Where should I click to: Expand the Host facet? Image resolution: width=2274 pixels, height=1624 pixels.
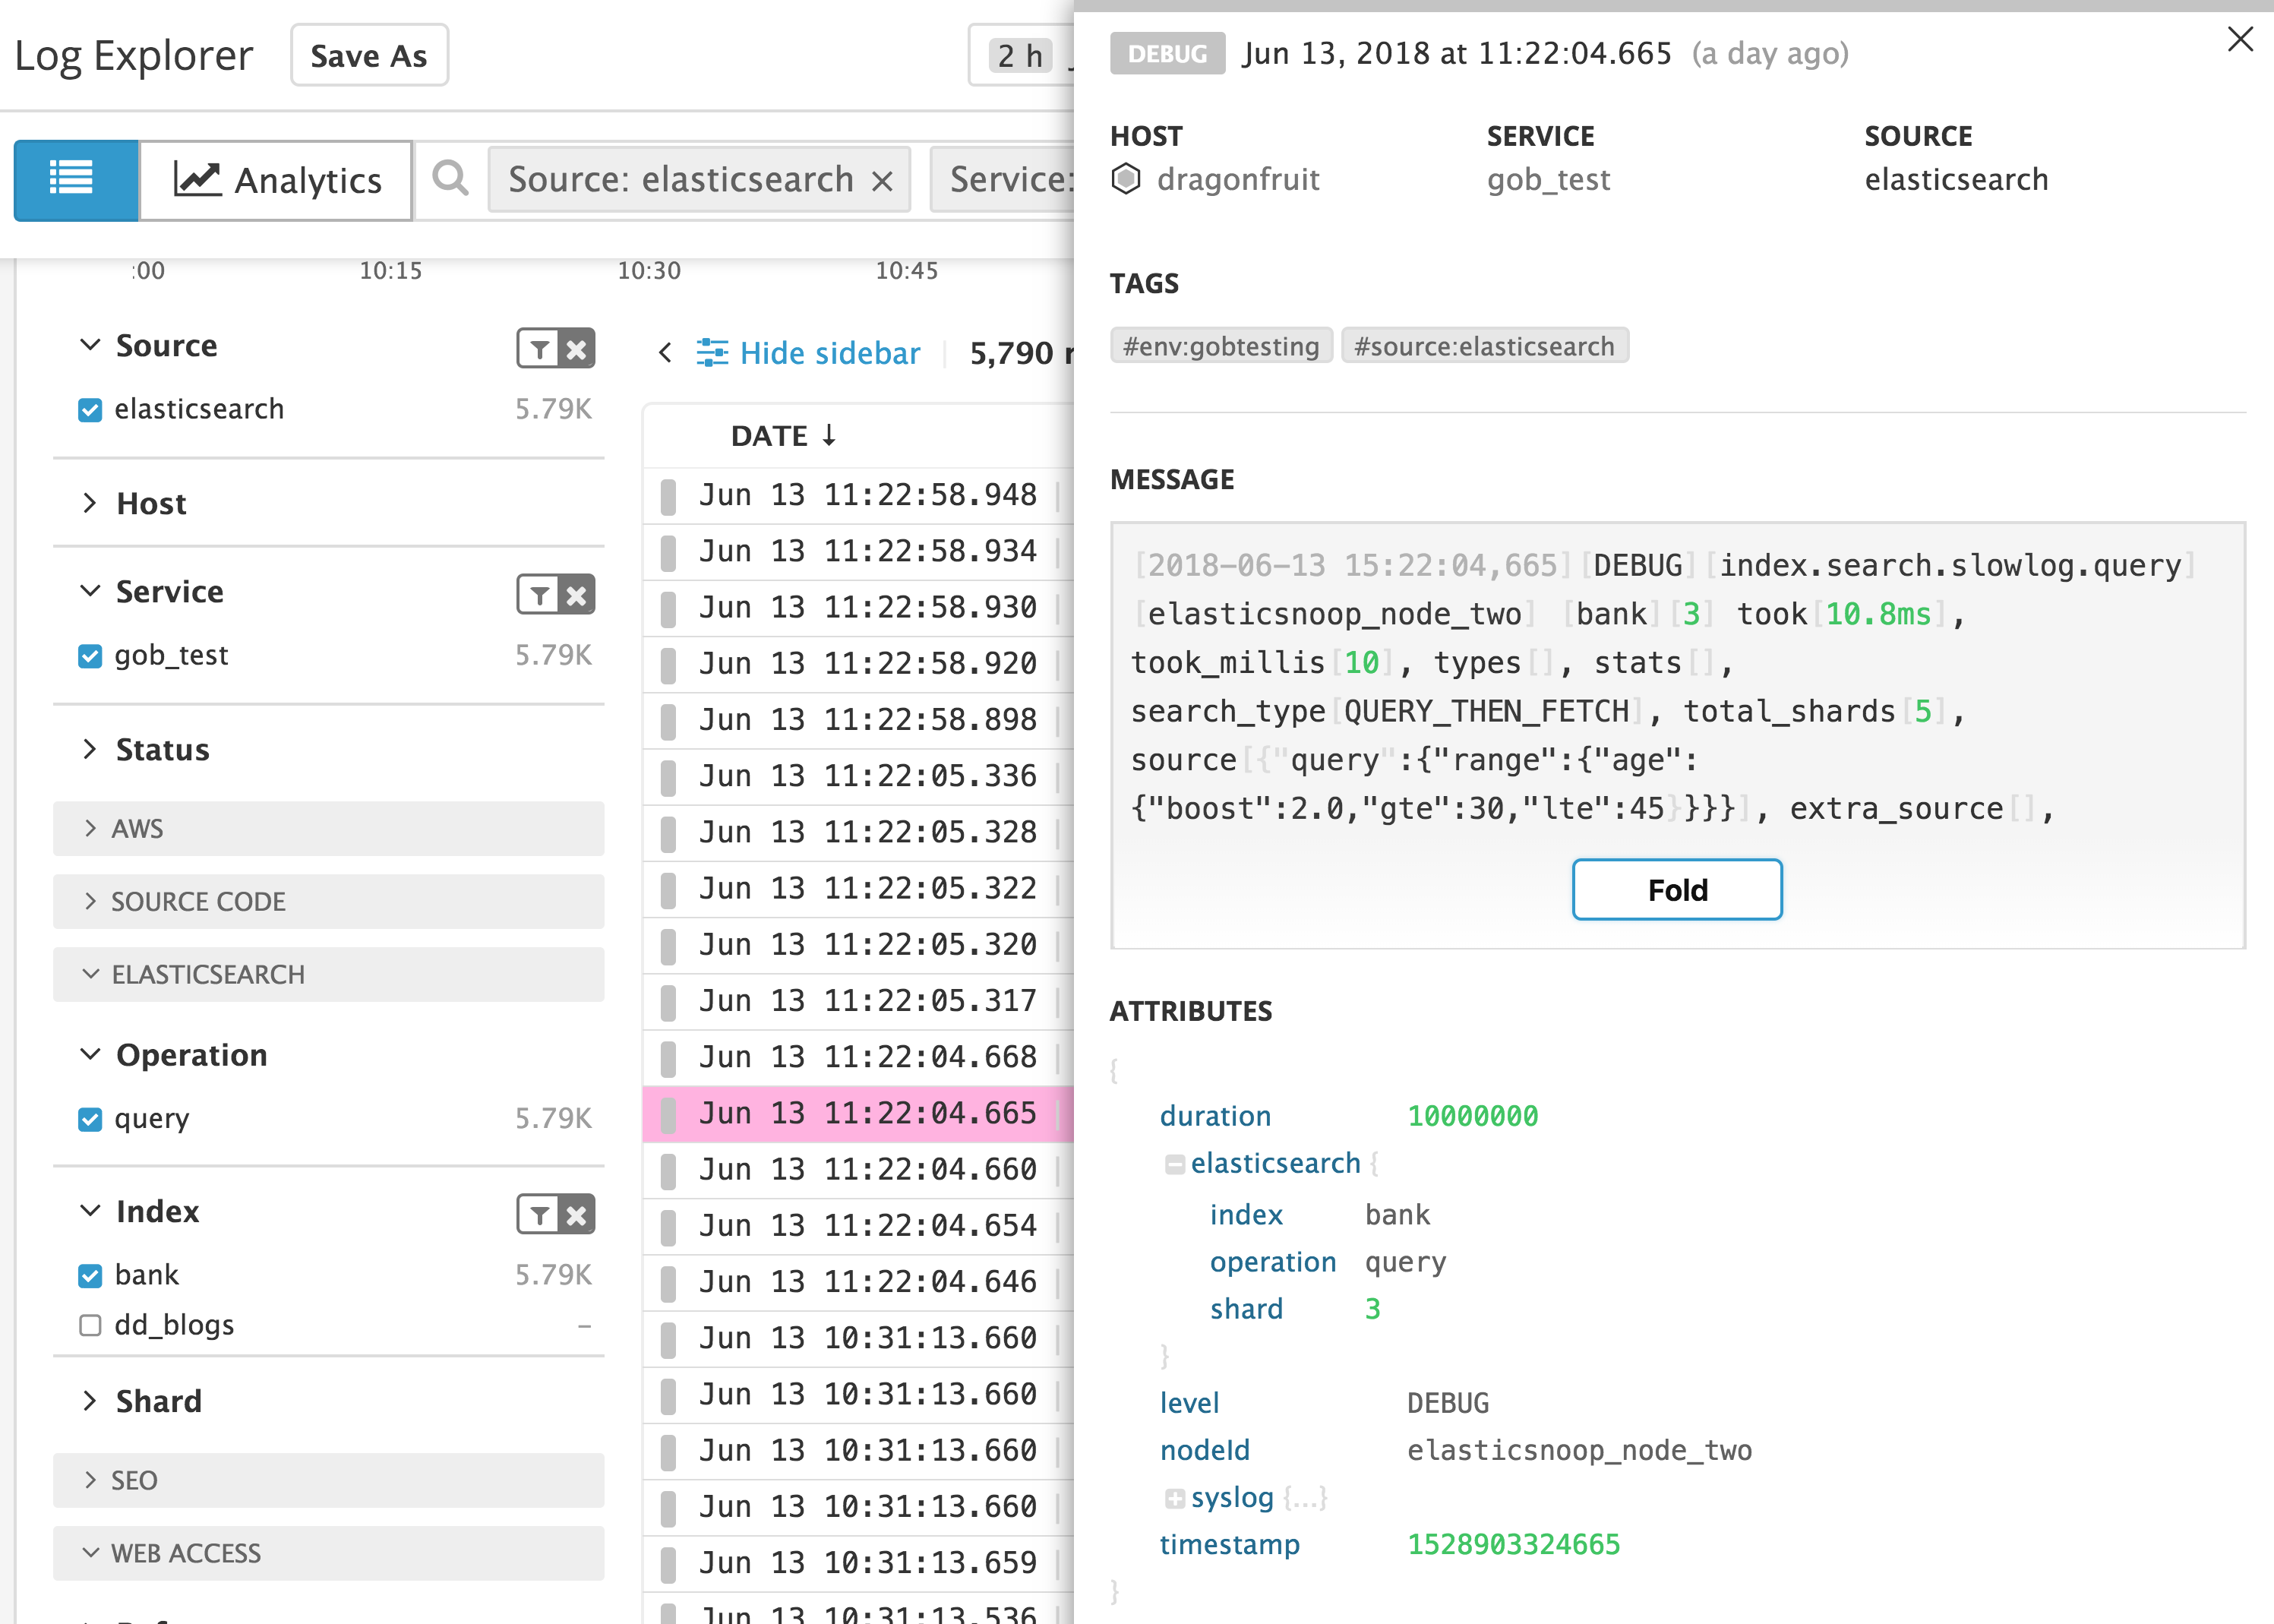(90, 504)
